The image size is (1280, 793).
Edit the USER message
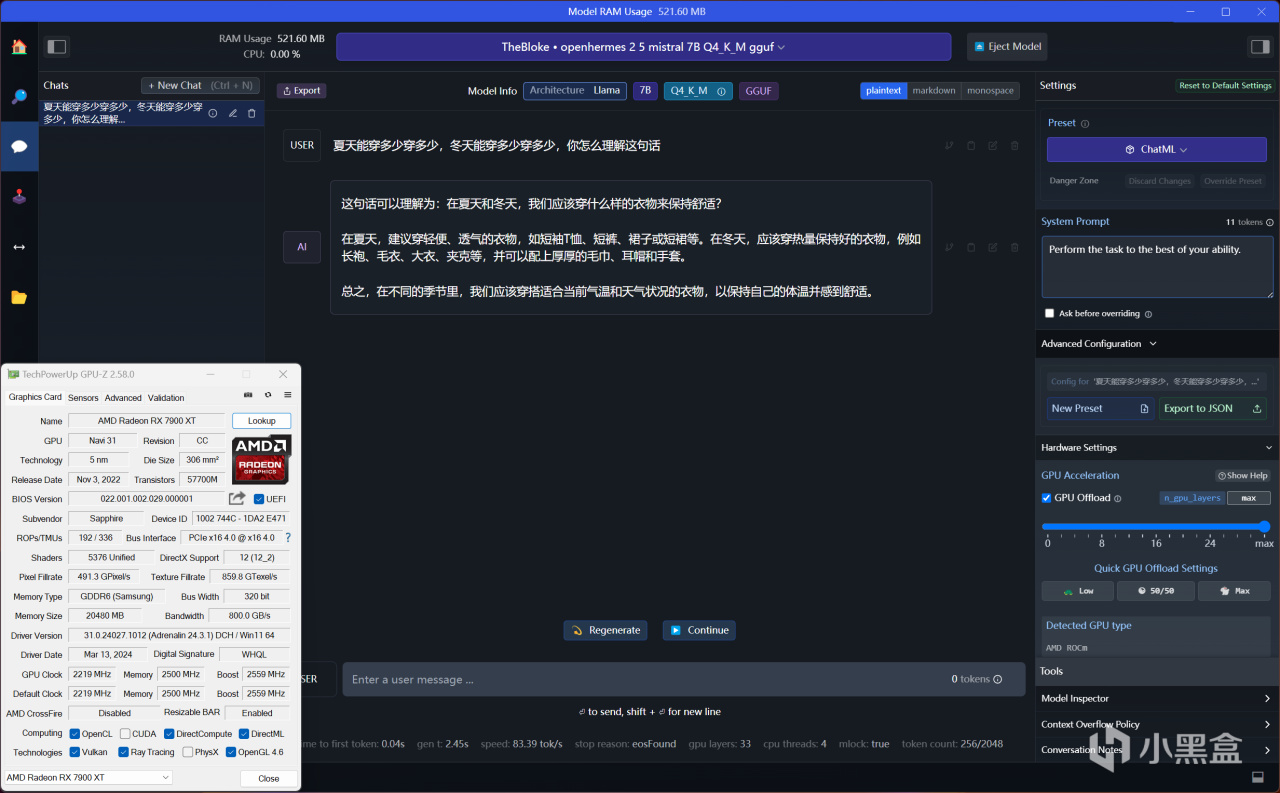click(x=993, y=146)
